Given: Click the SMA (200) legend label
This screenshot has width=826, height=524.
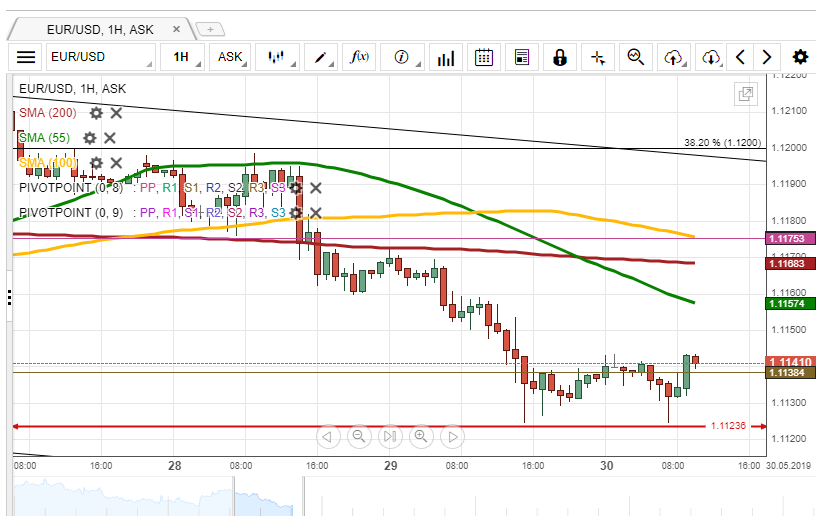Looking at the screenshot, I should [48, 113].
